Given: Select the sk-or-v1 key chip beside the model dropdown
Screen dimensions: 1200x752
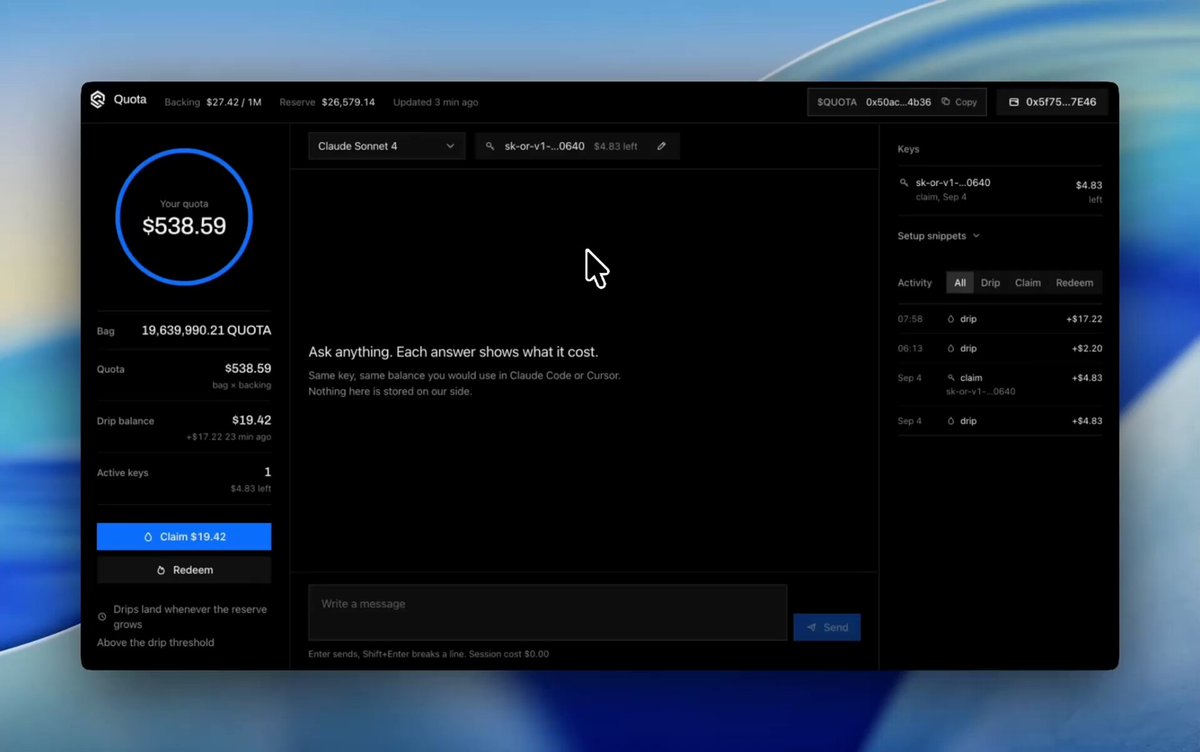Looking at the screenshot, I should (x=577, y=146).
